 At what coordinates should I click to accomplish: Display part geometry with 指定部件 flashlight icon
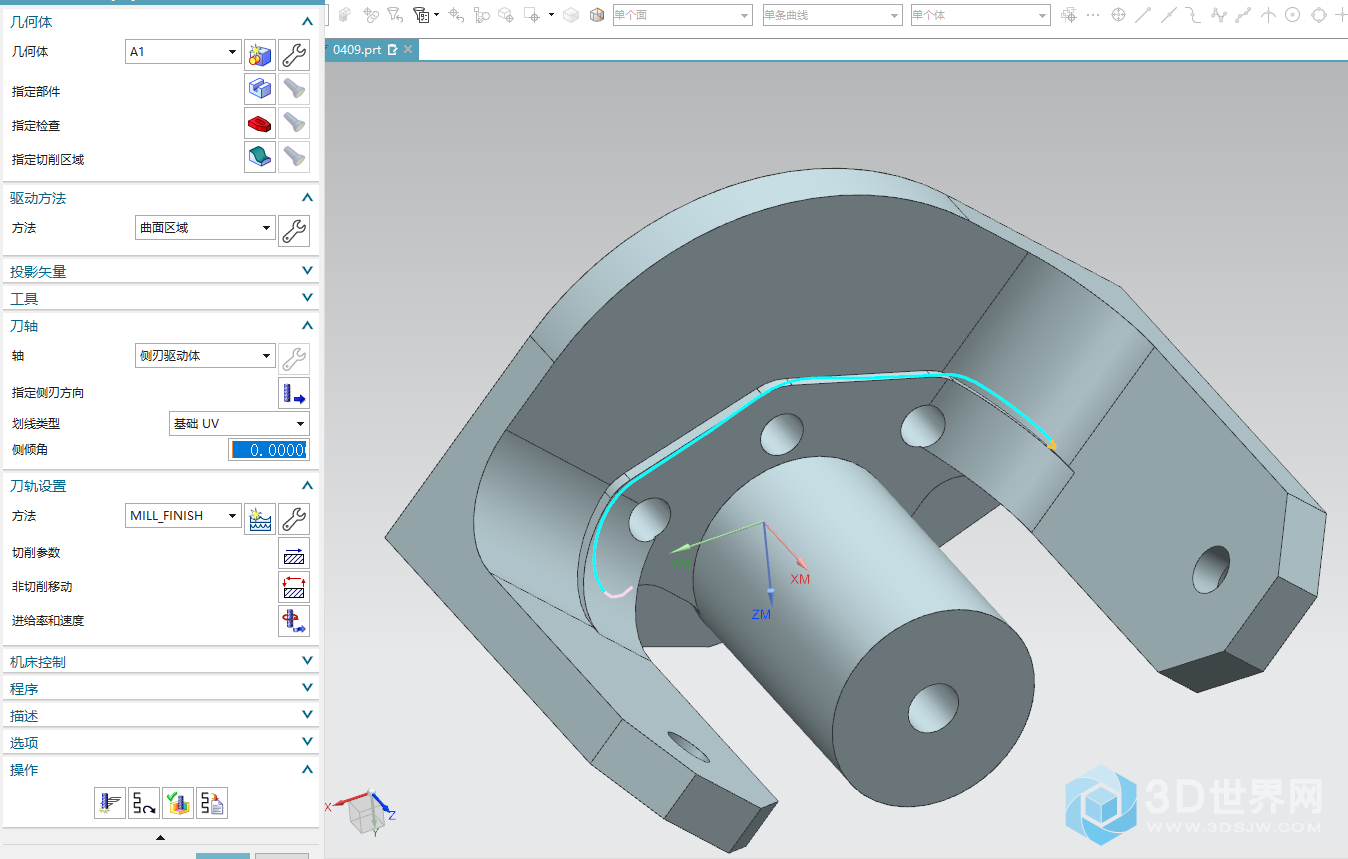click(x=294, y=89)
